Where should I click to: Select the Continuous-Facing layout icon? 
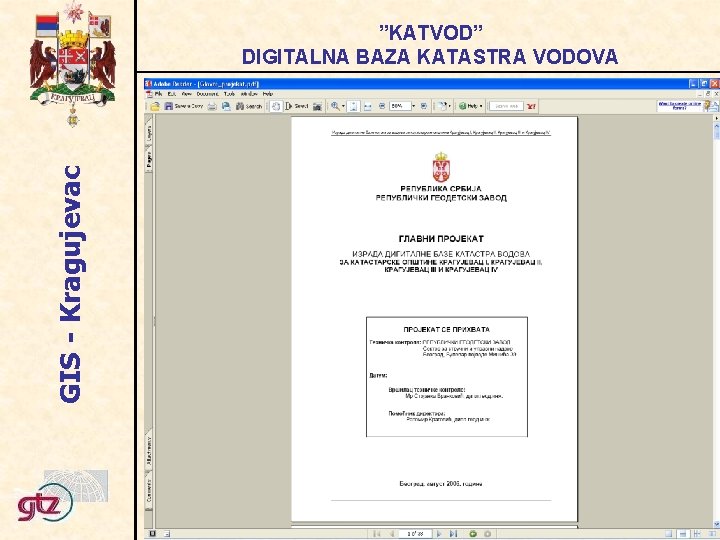click(698, 534)
